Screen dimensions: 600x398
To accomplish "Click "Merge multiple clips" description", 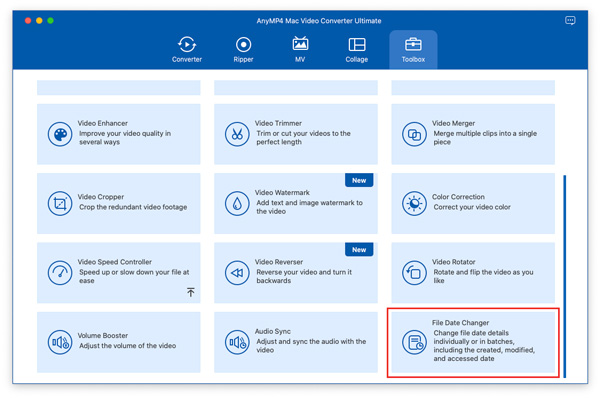I will point(485,138).
